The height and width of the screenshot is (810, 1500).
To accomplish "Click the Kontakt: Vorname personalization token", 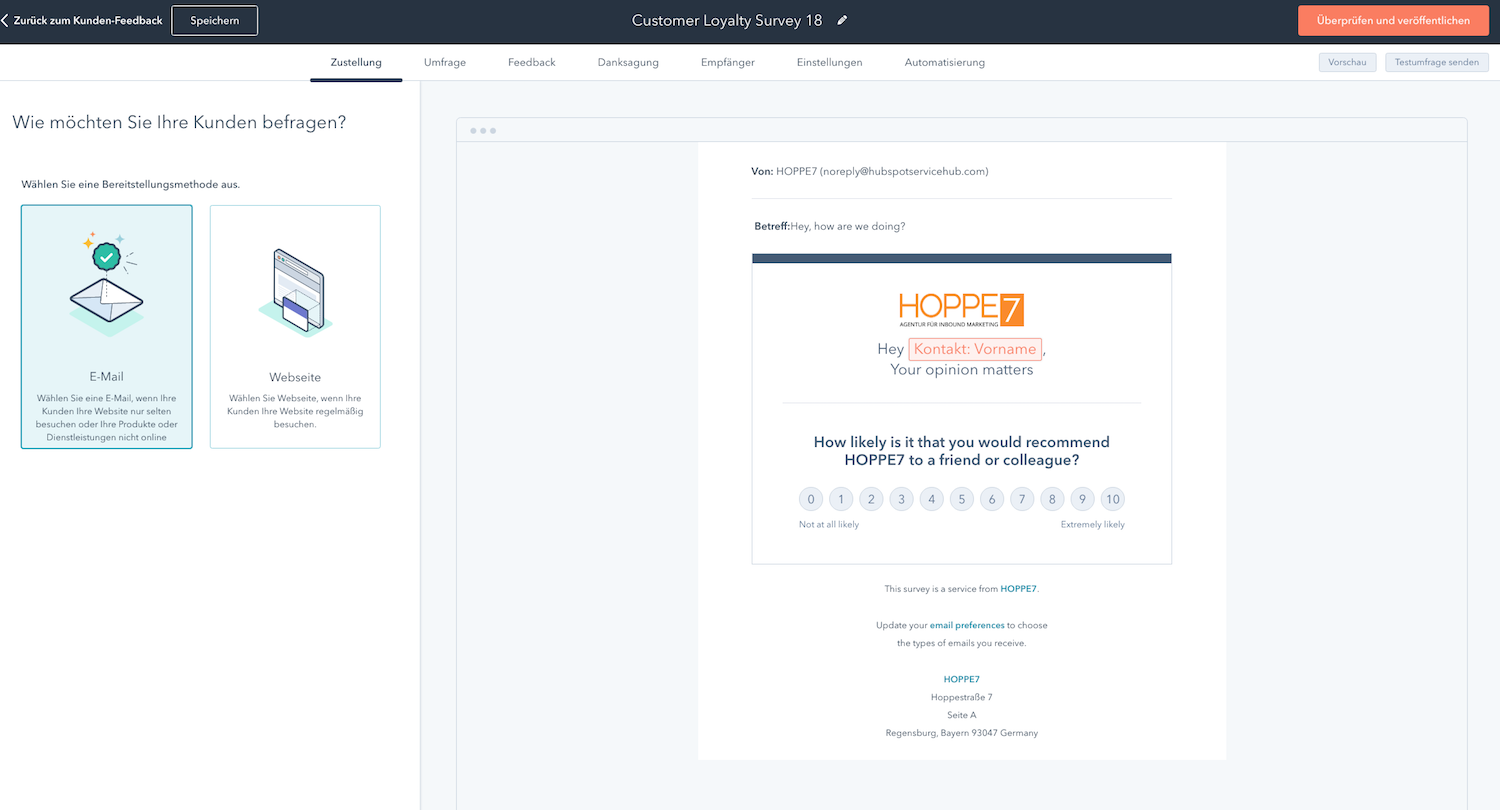I will coord(975,349).
